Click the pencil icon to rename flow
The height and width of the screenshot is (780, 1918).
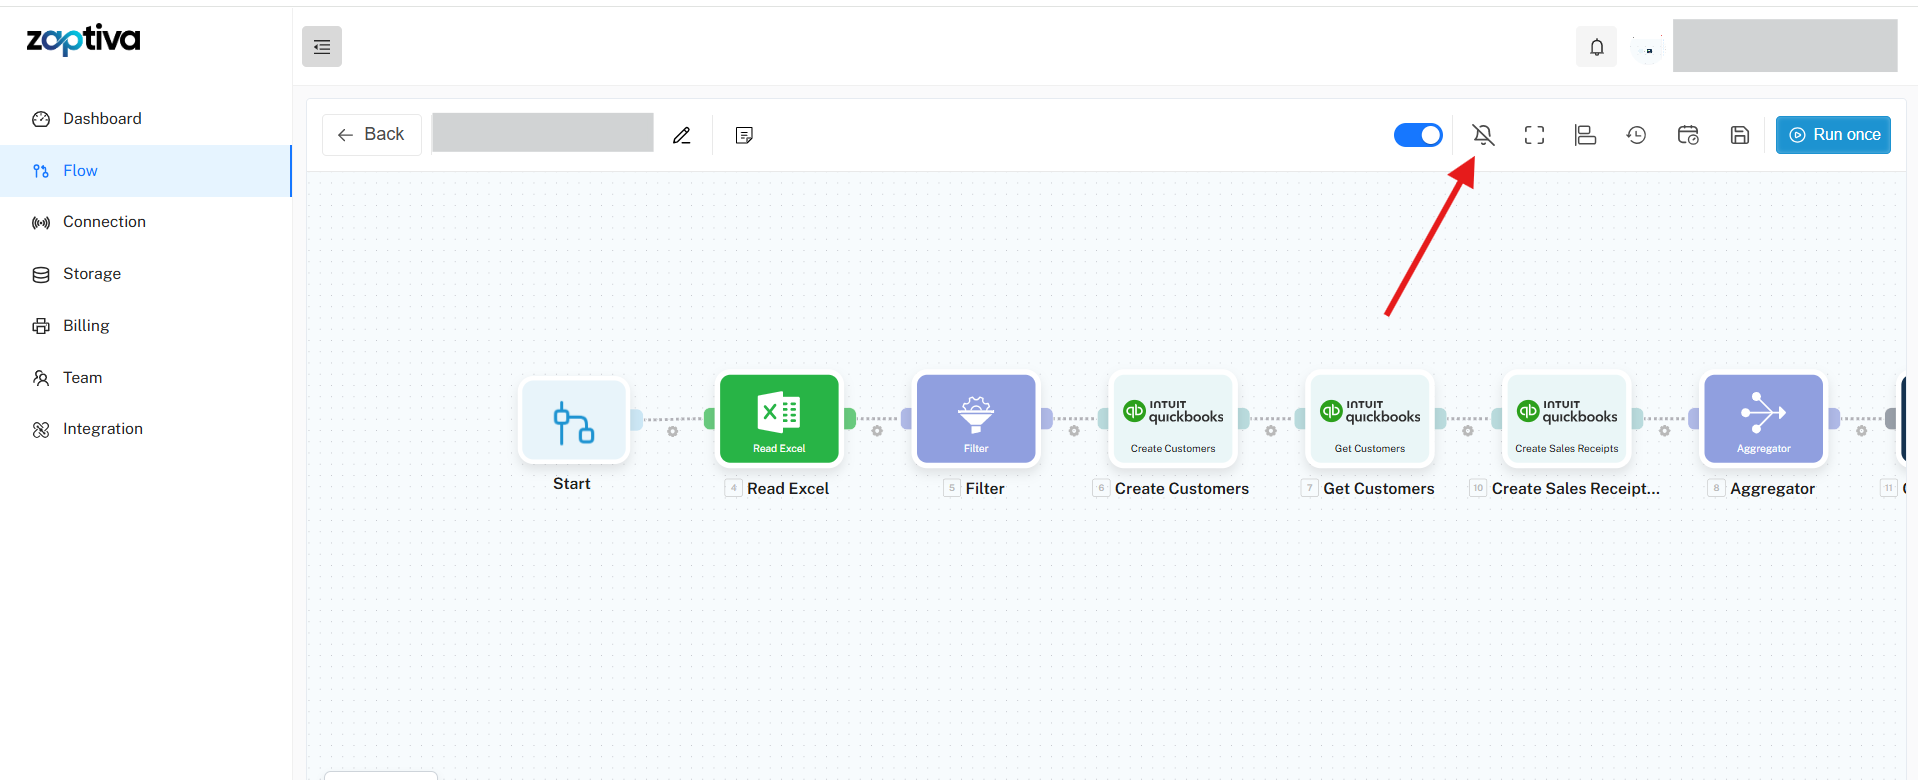click(x=682, y=135)
